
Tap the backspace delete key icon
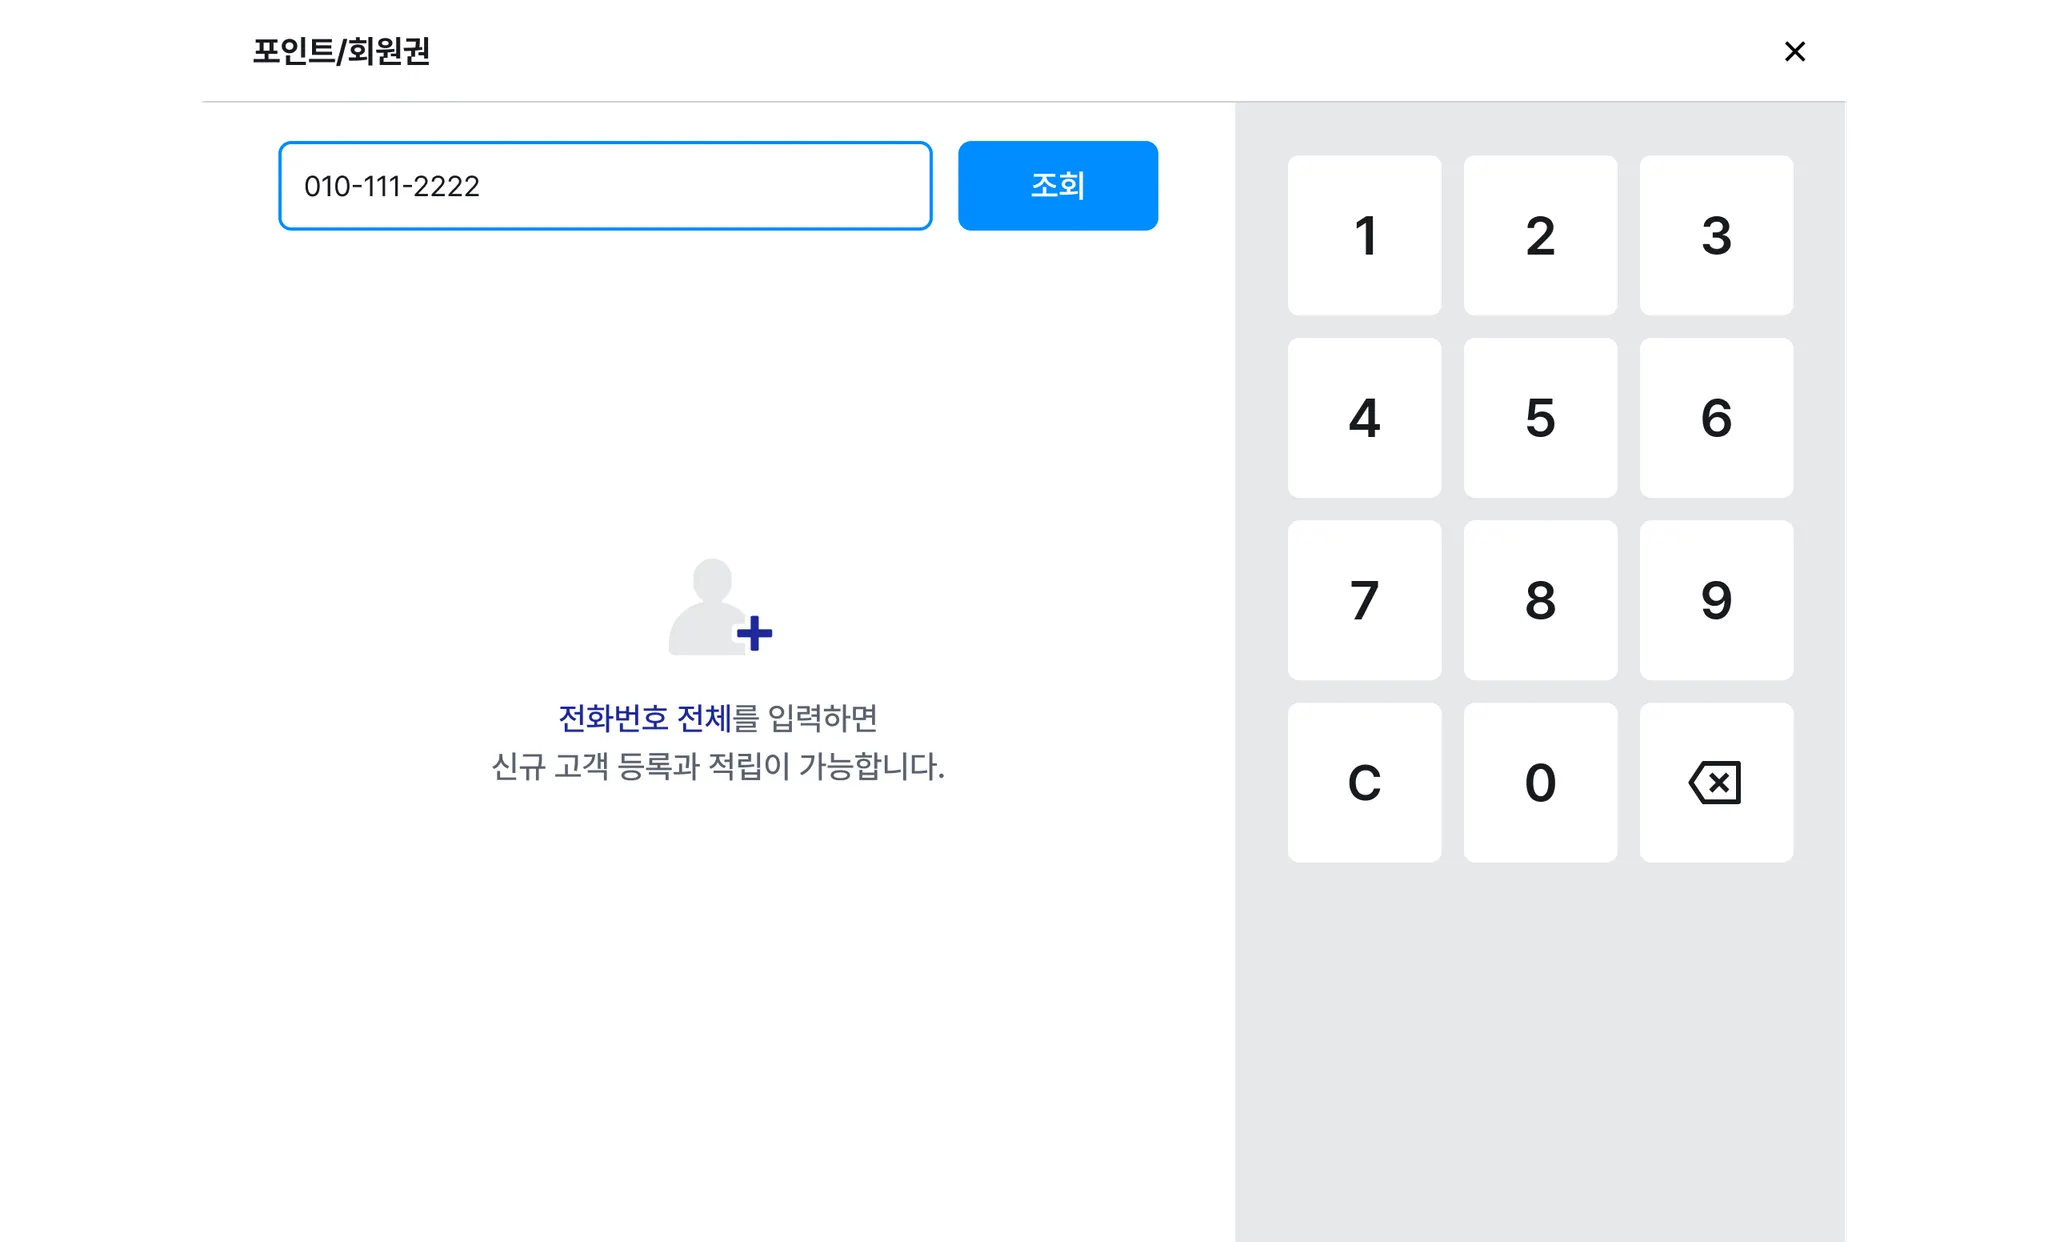[1716, 782]
